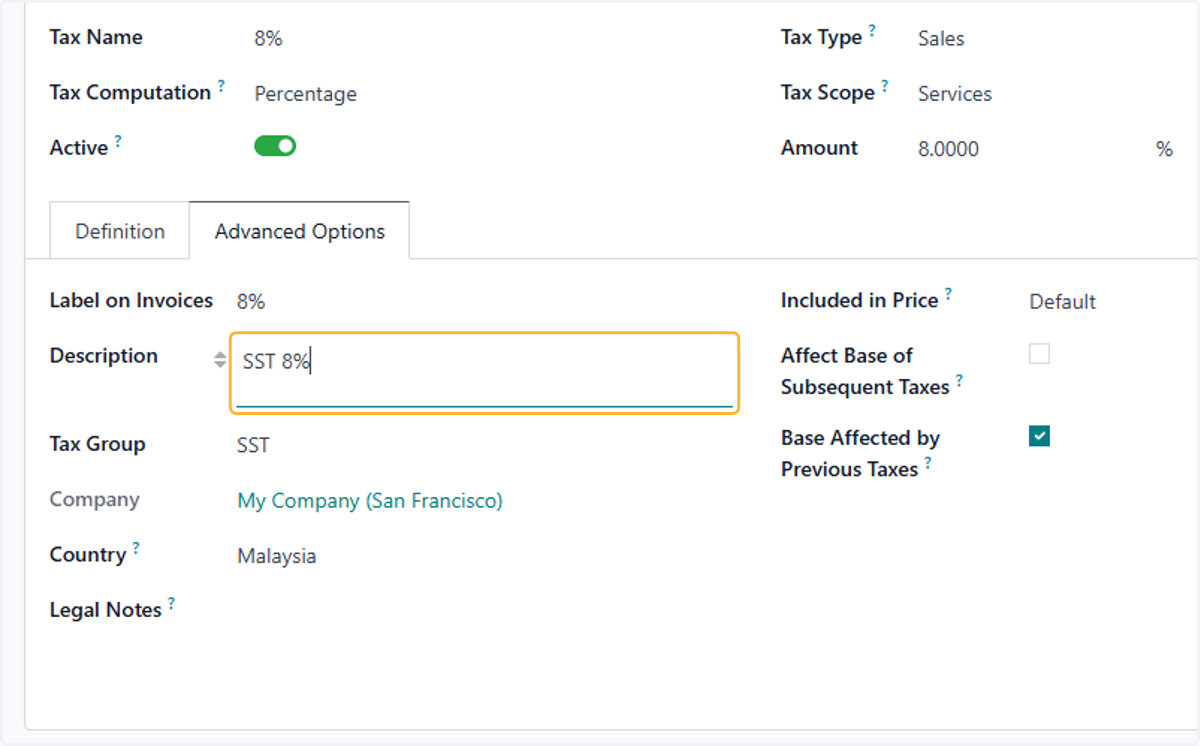
Task: Open the help tooltip beside Tax Type
Action: [x=872, y=31]
